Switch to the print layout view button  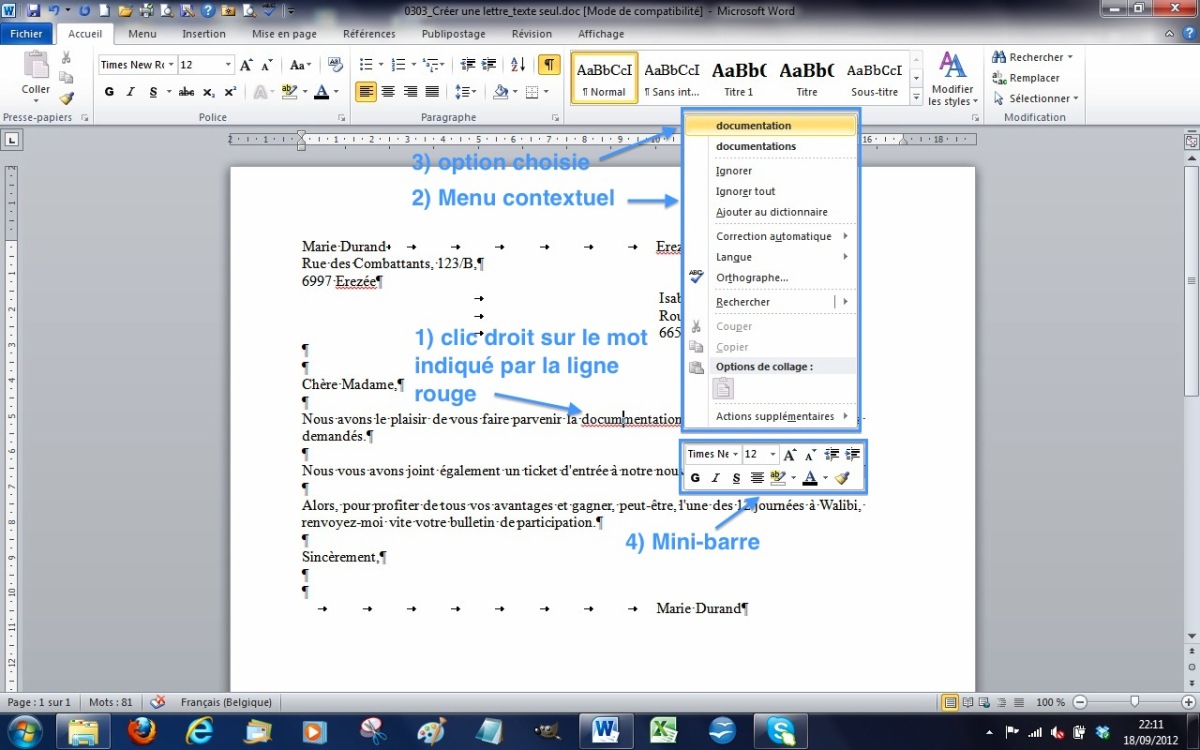[x=950, y=702]
